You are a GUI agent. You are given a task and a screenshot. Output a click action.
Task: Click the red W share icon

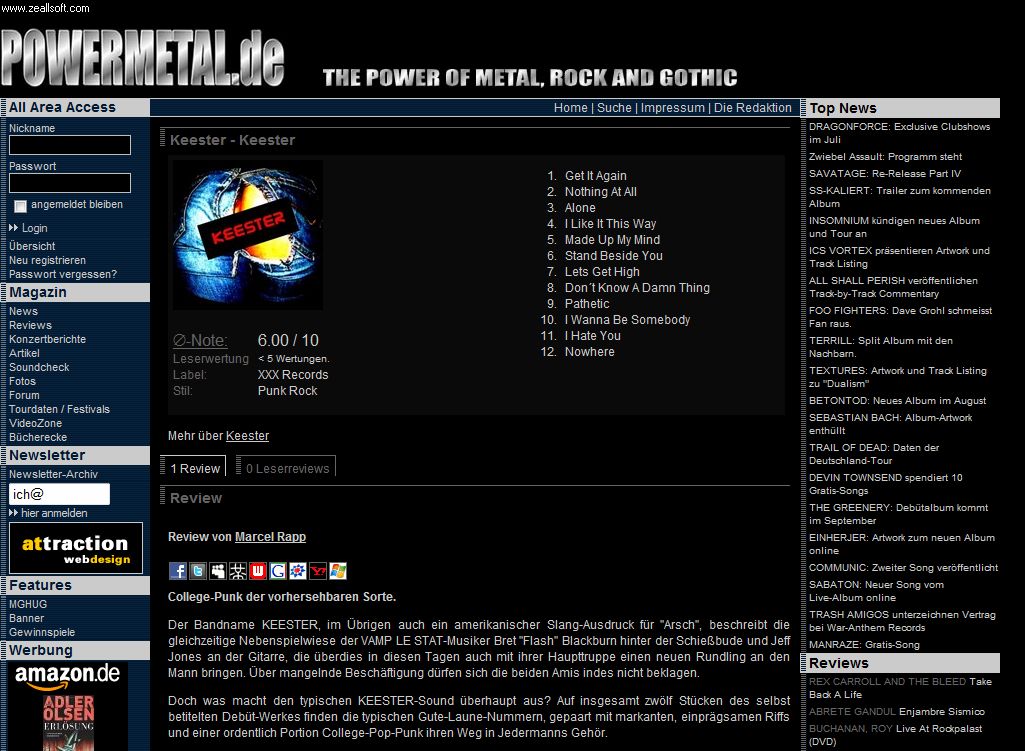click(258, 571)
